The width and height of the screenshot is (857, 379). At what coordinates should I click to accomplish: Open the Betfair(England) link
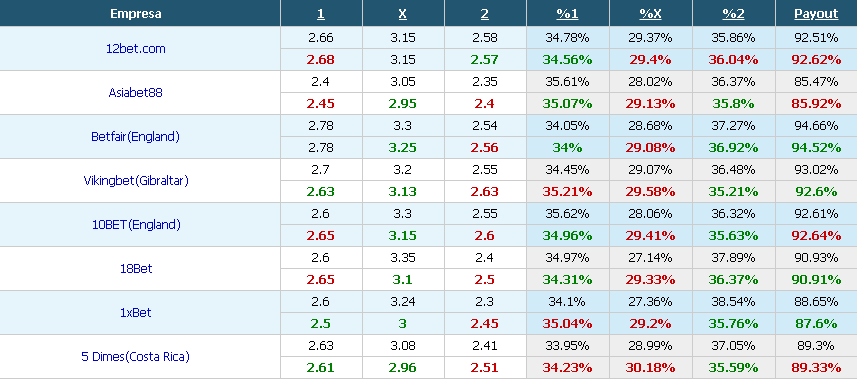pos(136,137)
